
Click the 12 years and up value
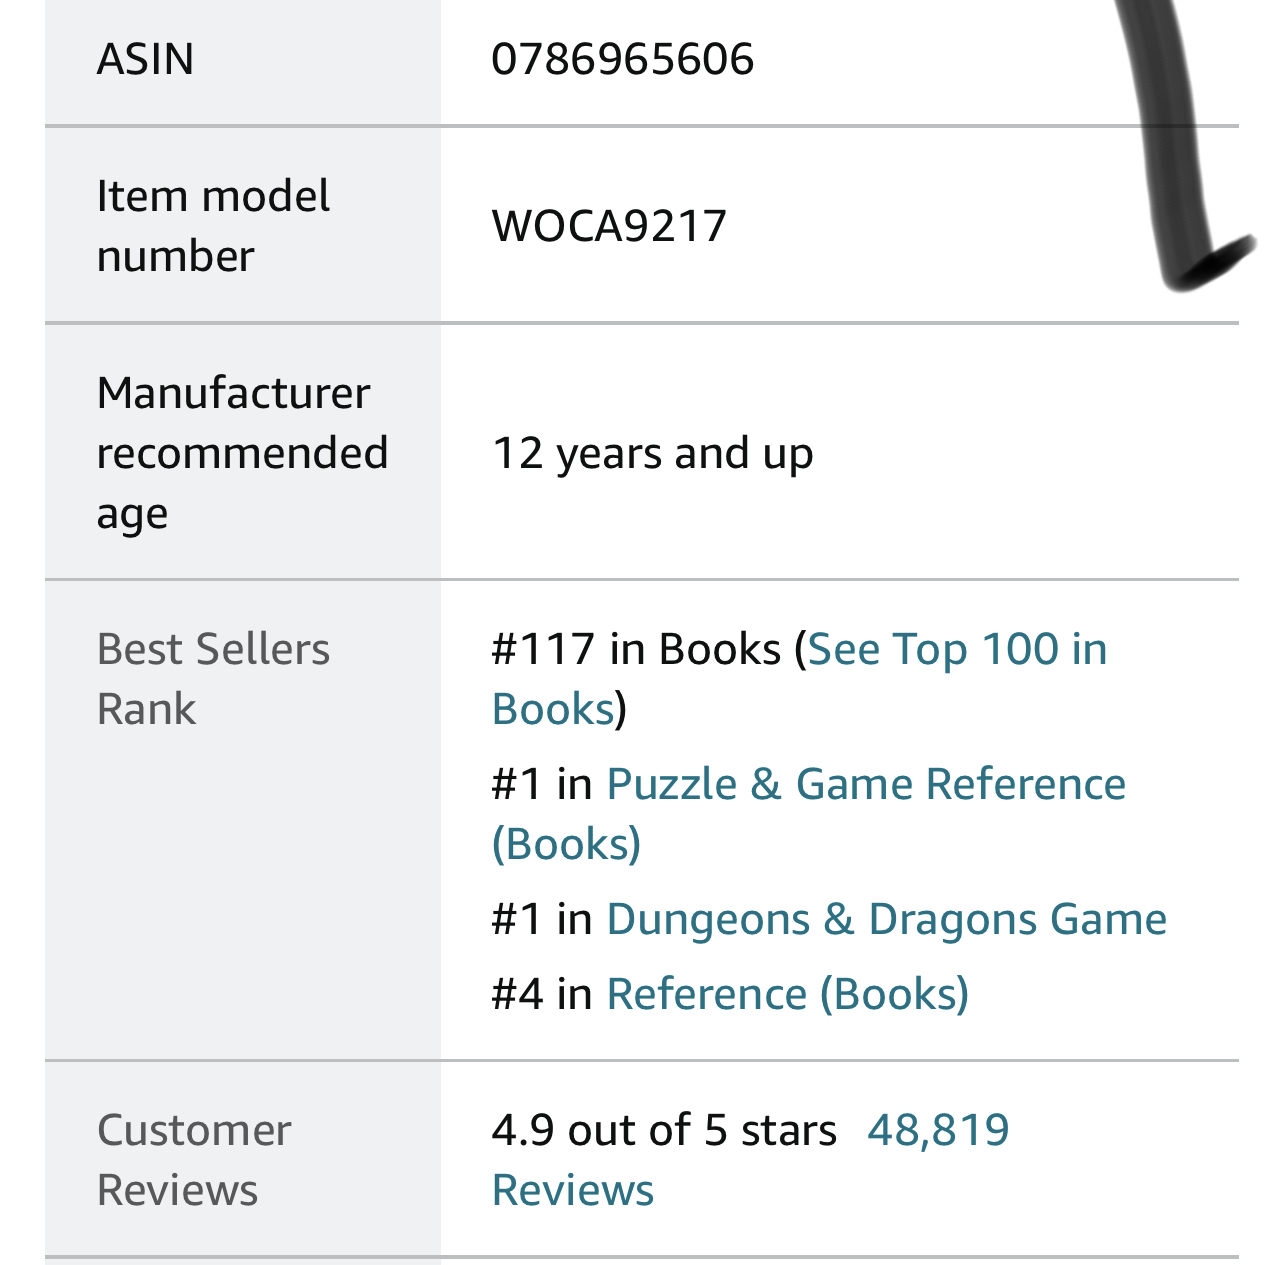click(652, 454)
